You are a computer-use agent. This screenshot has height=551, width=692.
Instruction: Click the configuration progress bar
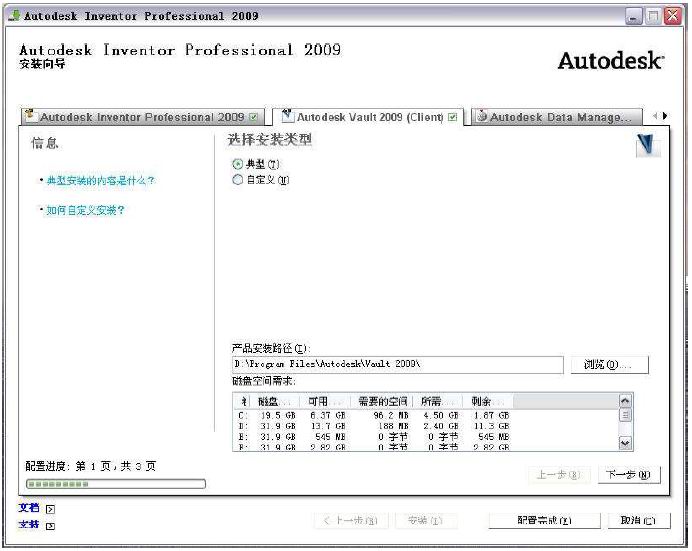point(116,484)
